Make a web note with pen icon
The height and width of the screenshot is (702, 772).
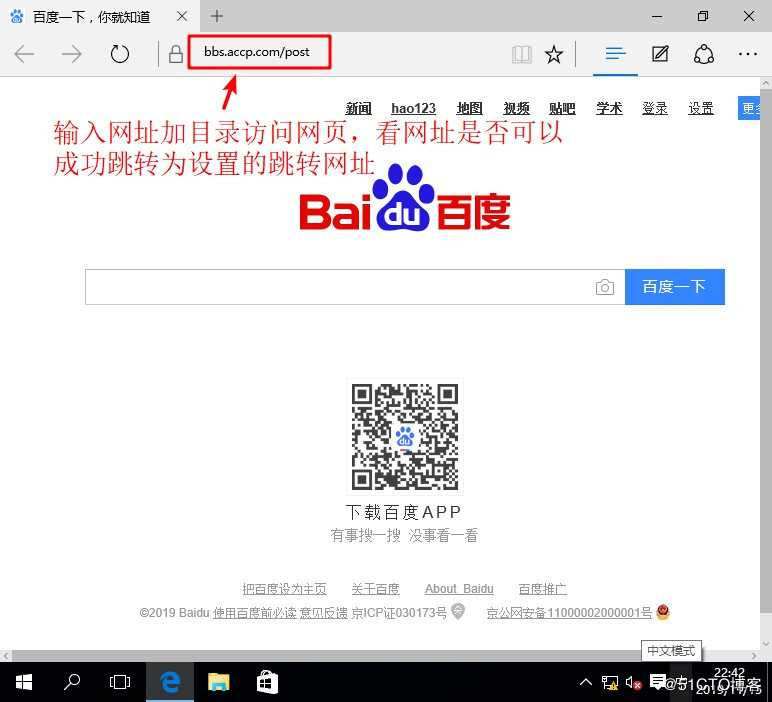[660, 54]
